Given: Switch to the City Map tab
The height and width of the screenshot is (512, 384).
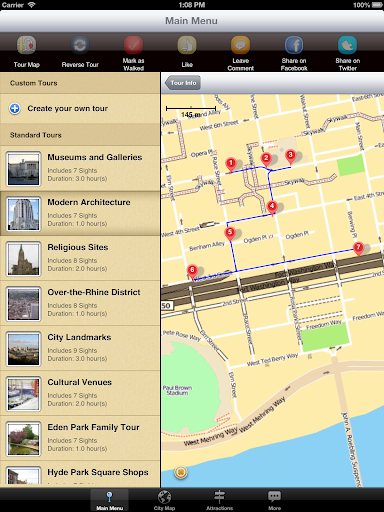Looking at the screenshot, I should pos(164,500).
